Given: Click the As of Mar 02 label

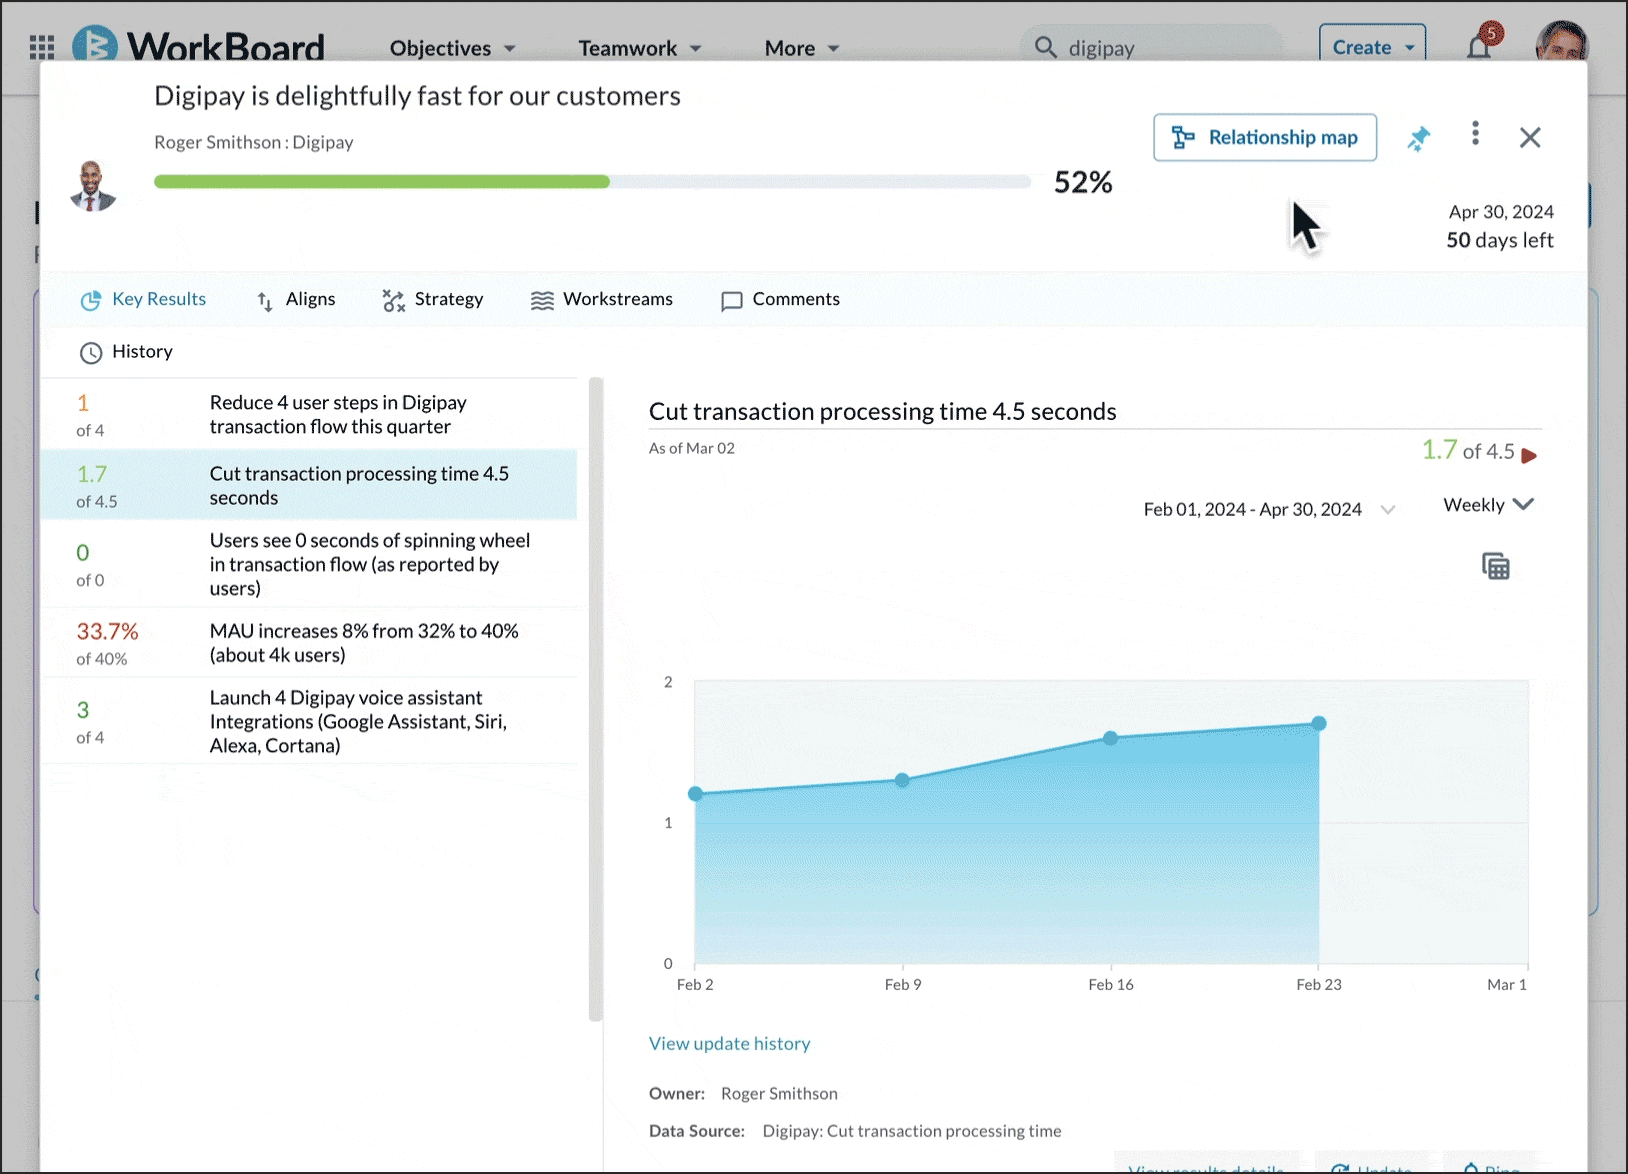Looking at the screenshot, I should click(x=691, y=448).
